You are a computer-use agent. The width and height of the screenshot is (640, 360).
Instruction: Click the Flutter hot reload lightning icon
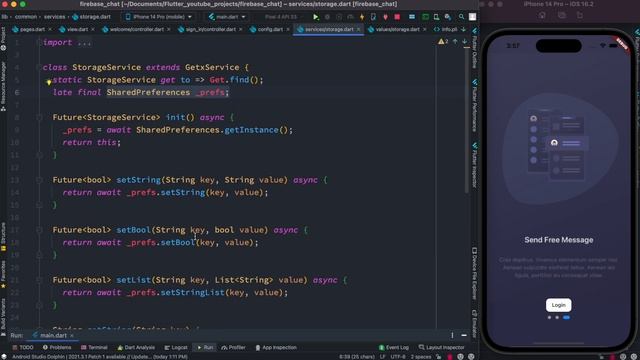[362, 17]
